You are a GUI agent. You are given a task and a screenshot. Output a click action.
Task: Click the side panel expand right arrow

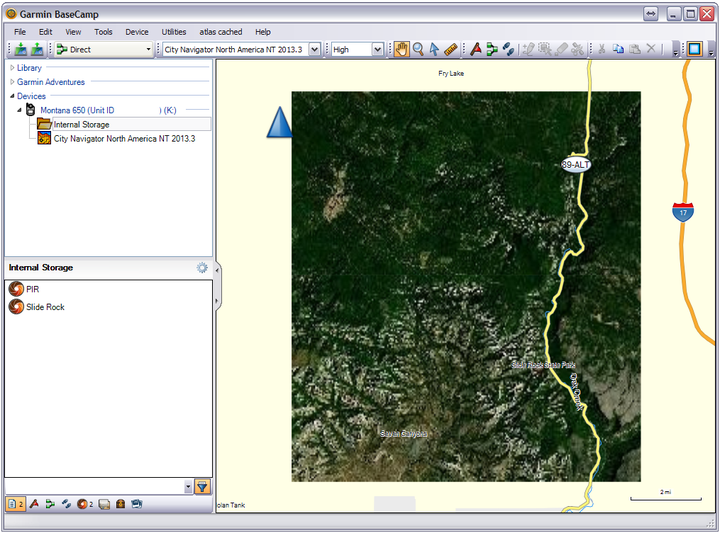pos(218,301)
